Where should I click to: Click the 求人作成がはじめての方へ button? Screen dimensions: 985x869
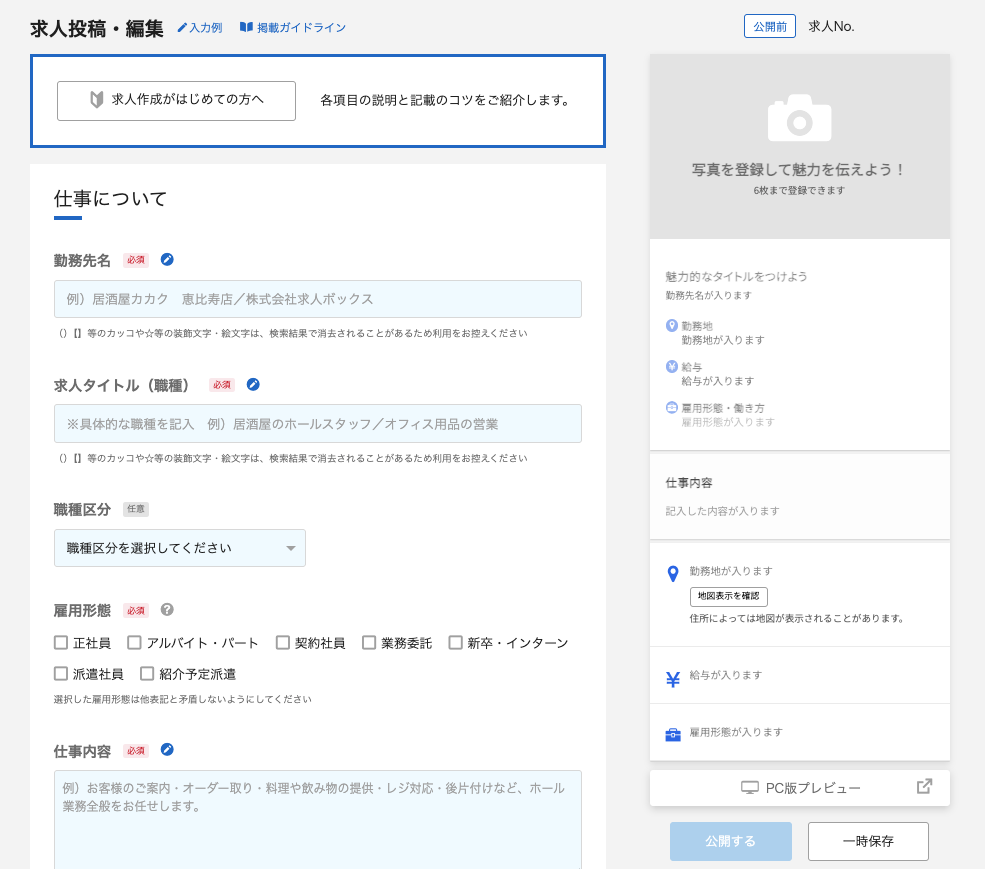(176, 101)
